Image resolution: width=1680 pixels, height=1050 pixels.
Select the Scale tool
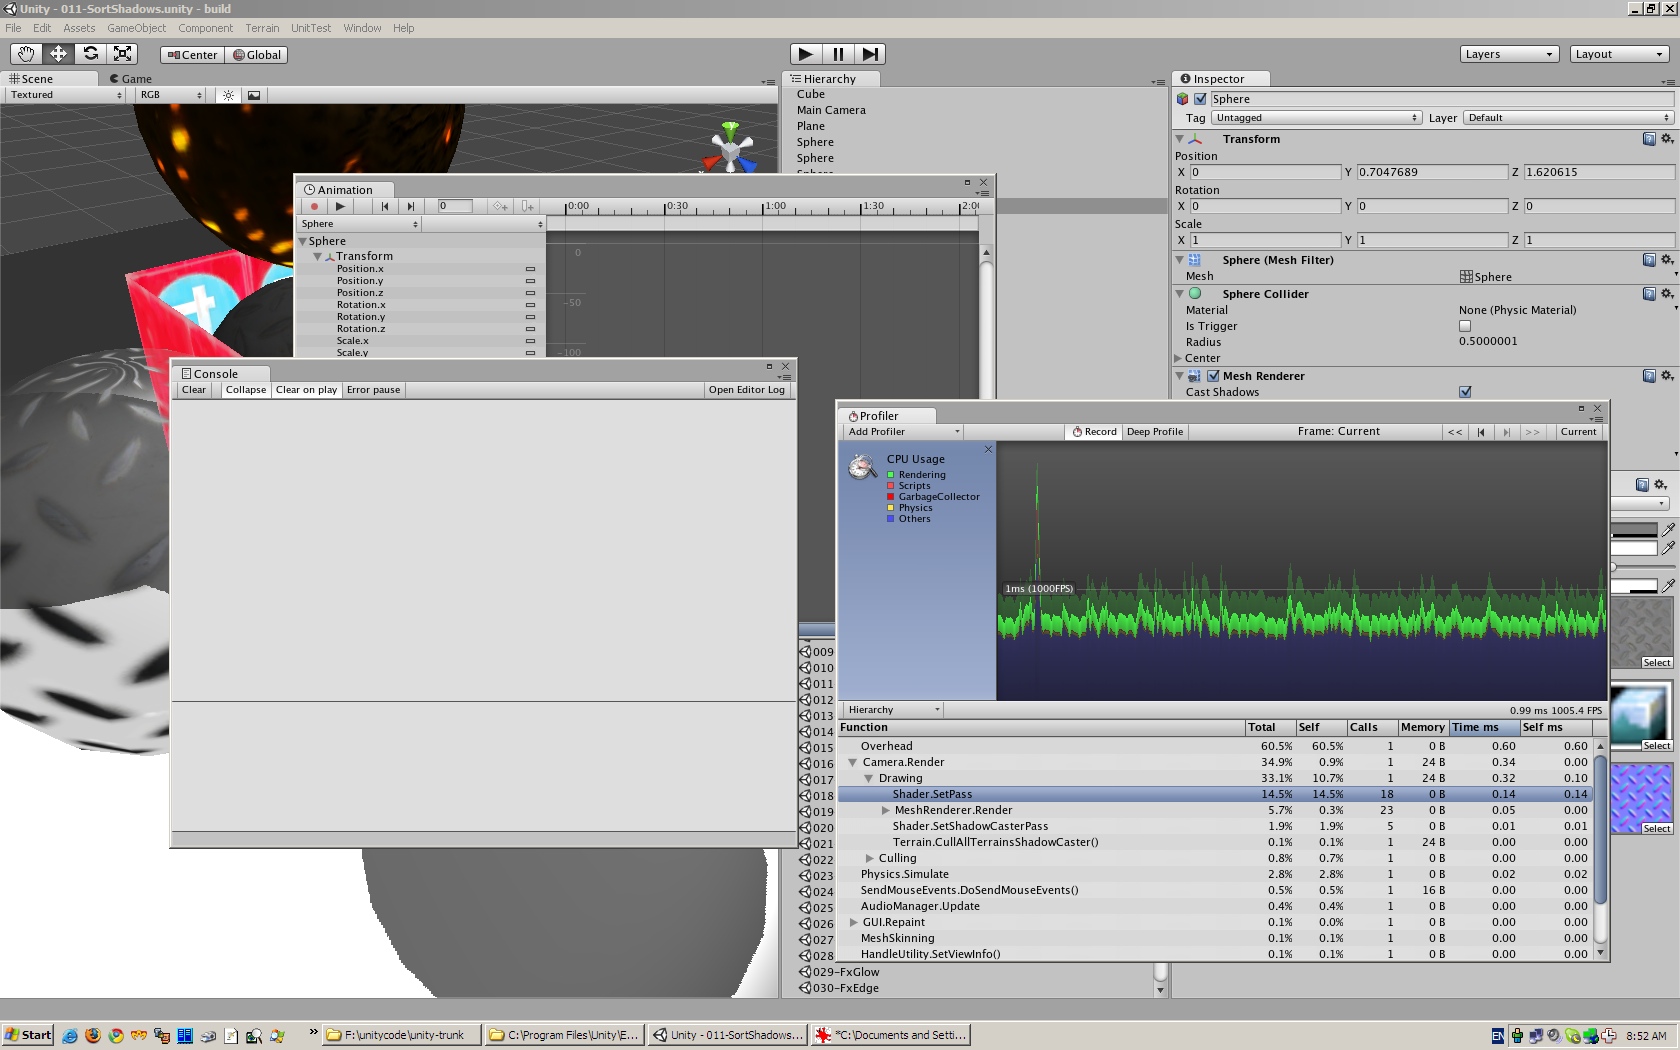click(x=122, y=54)
